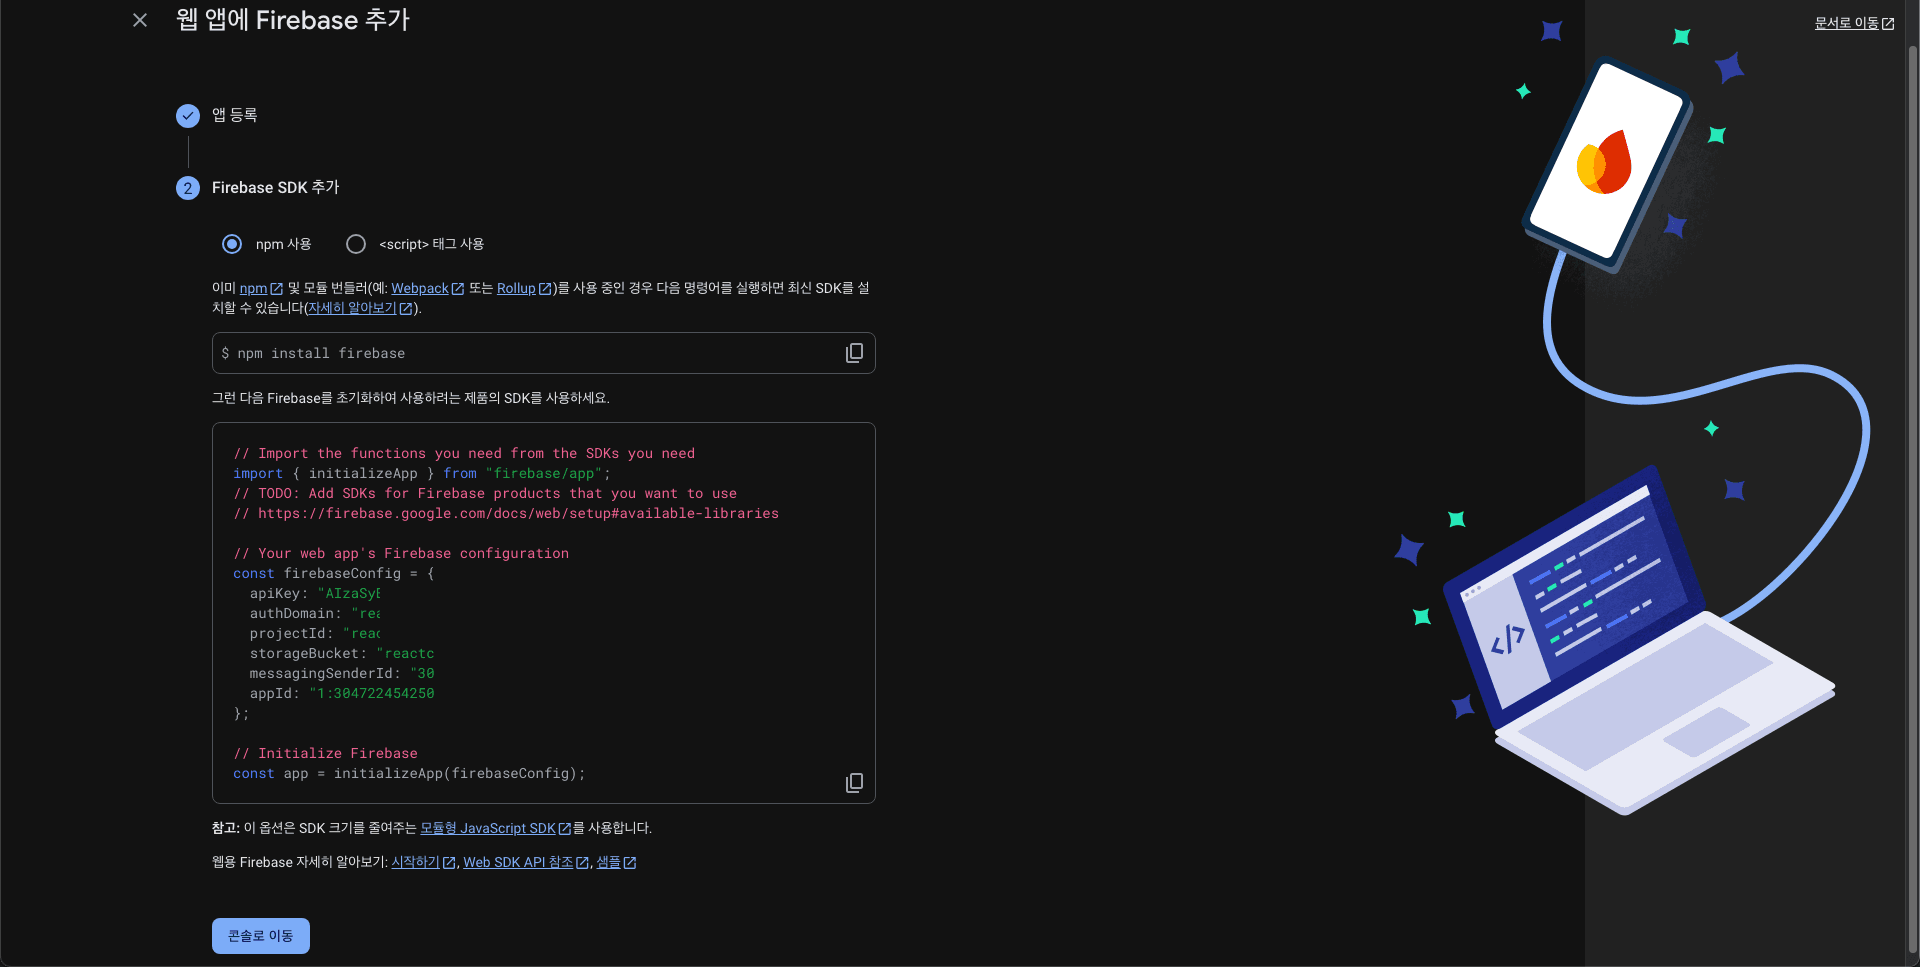
Task: Copy the Firebase config code snippet
Action: (x=854, y=783)
